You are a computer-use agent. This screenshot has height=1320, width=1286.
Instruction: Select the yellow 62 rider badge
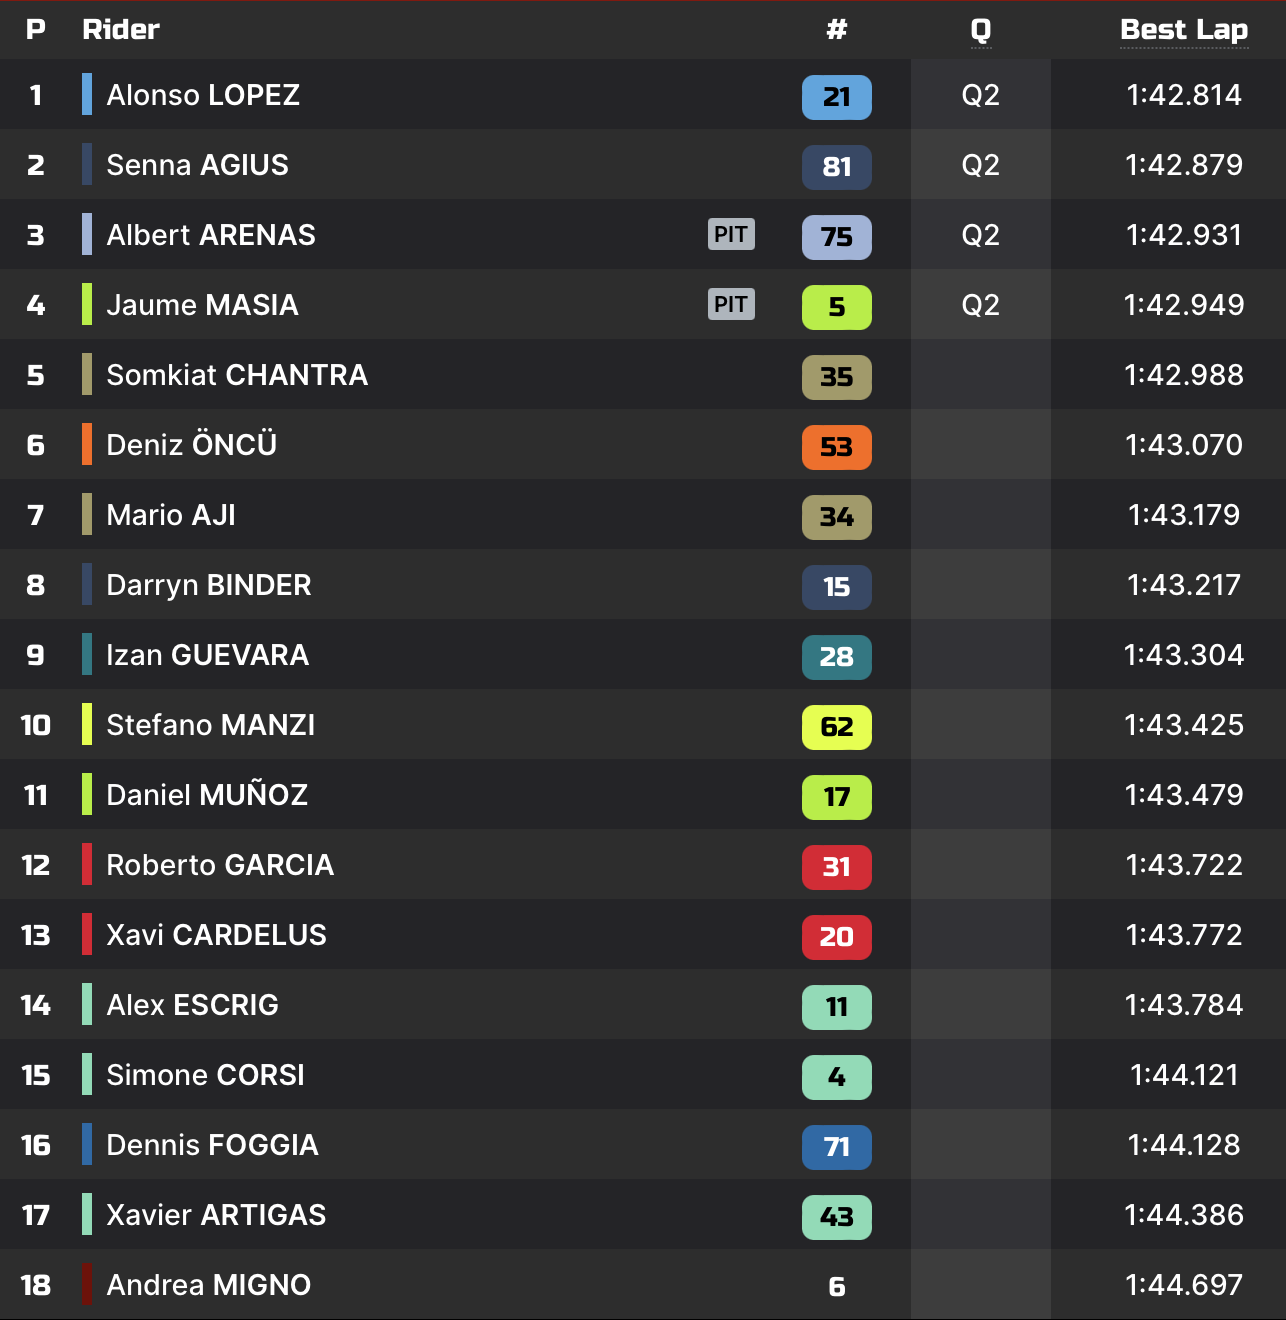[x=836, y=727]
